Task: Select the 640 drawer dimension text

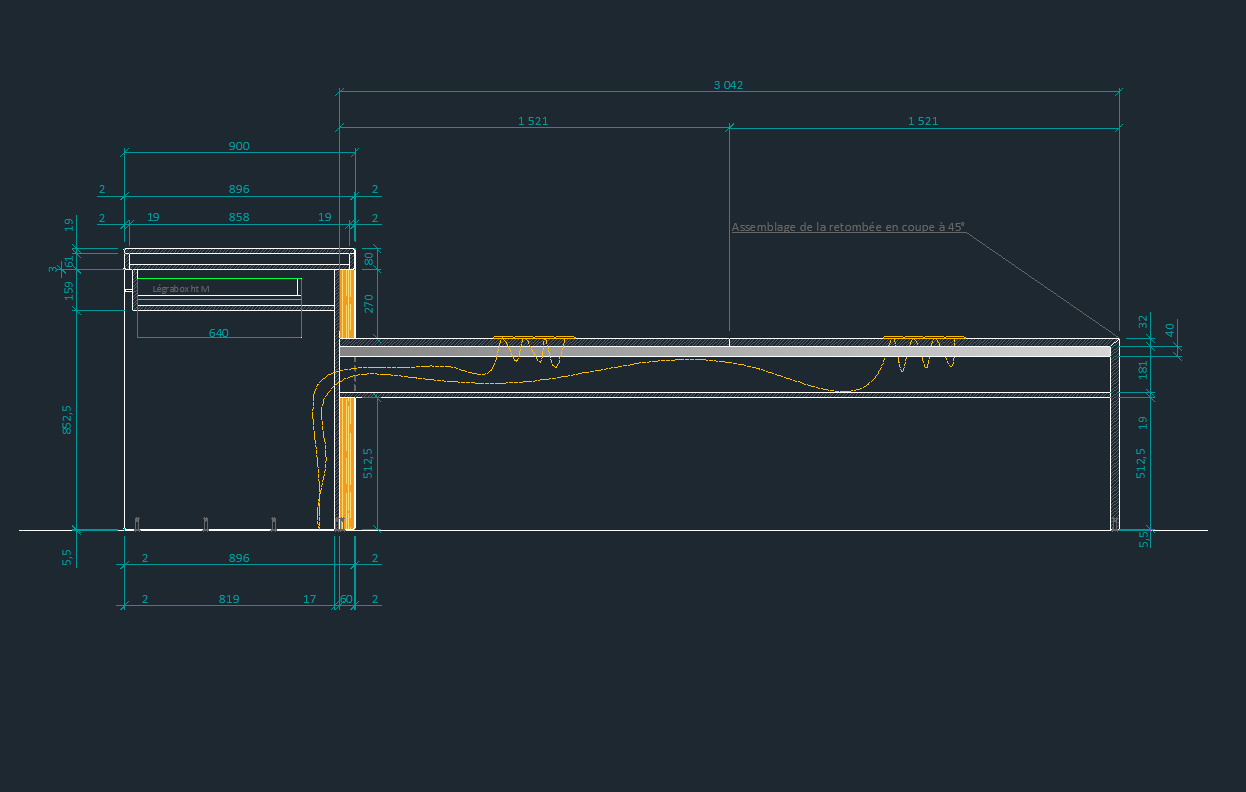Action: [219, 333]
